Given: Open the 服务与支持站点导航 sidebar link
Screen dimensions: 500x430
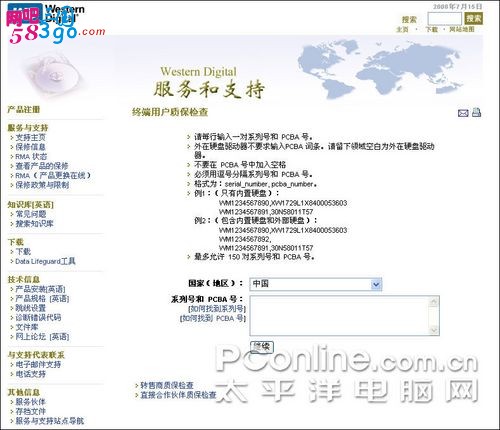Looking at the screenshot, I should [50, 421].
